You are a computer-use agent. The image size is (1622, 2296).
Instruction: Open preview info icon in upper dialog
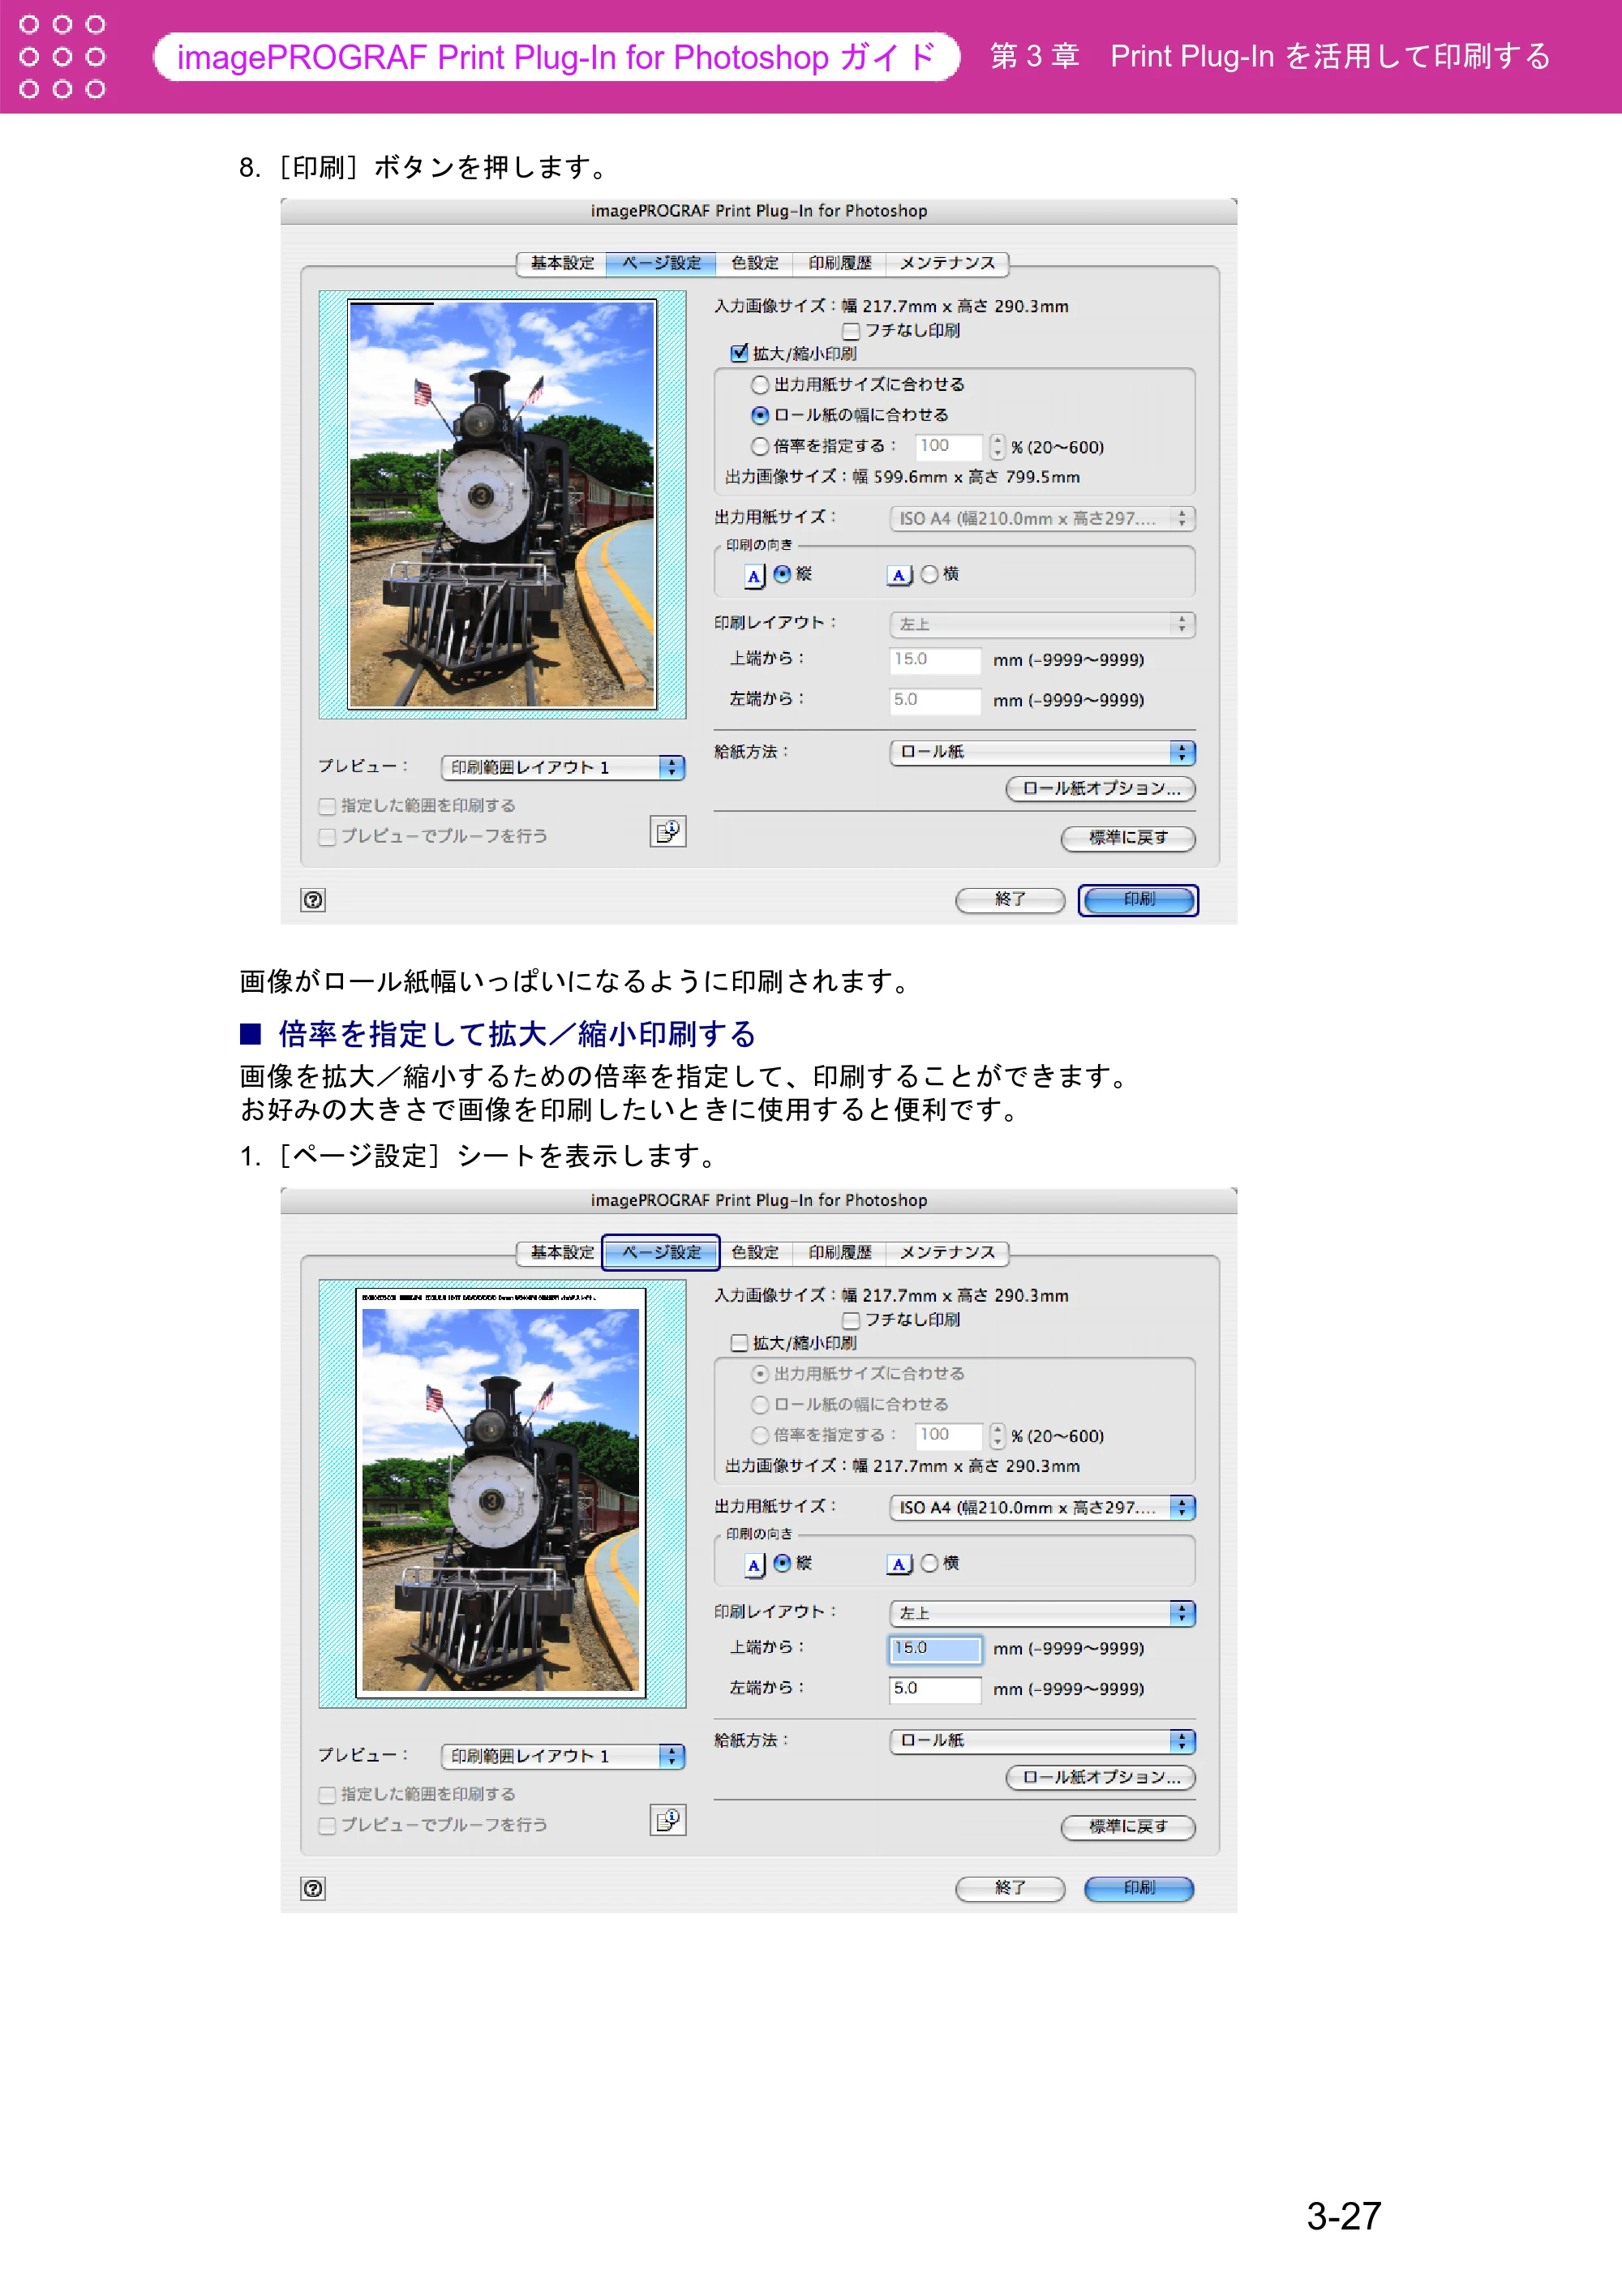668,831
